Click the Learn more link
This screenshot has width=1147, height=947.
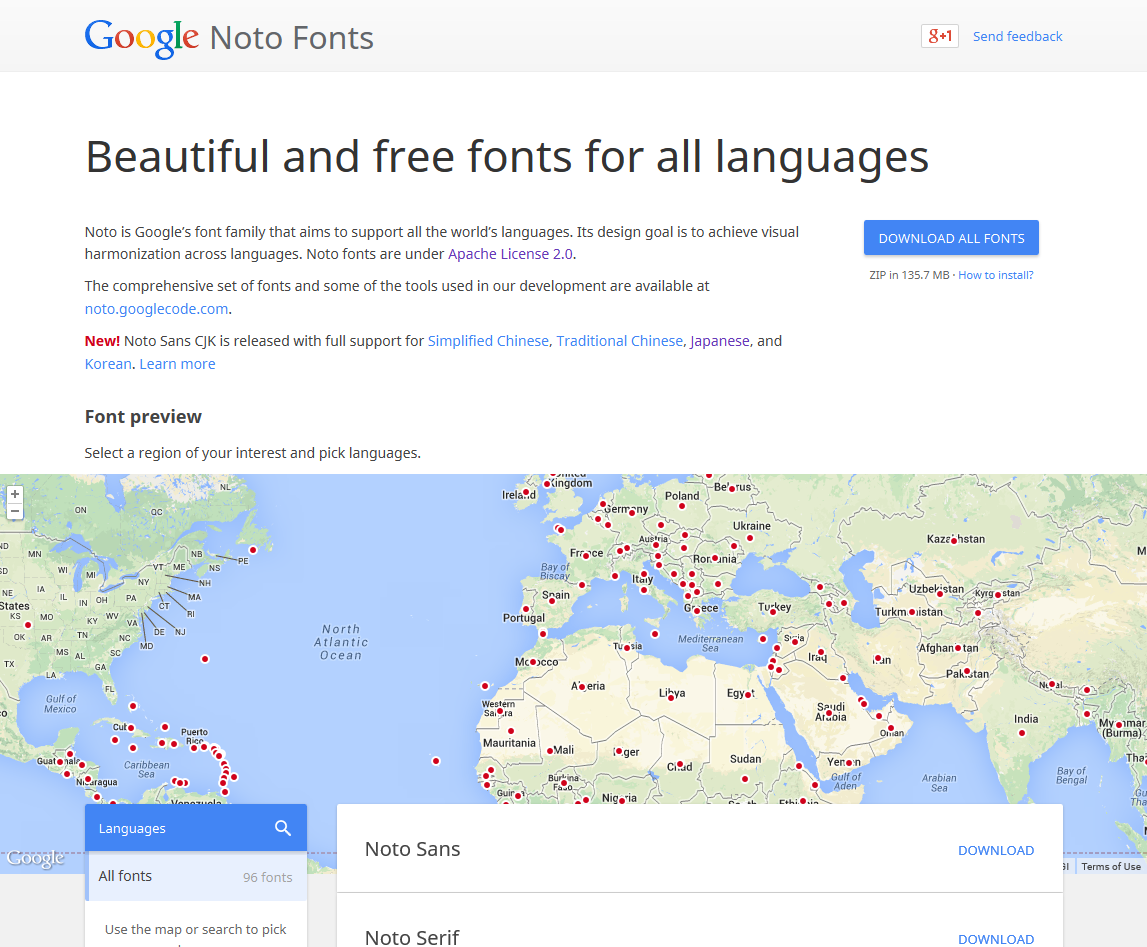pyautogui.click(x=178, y=363)
